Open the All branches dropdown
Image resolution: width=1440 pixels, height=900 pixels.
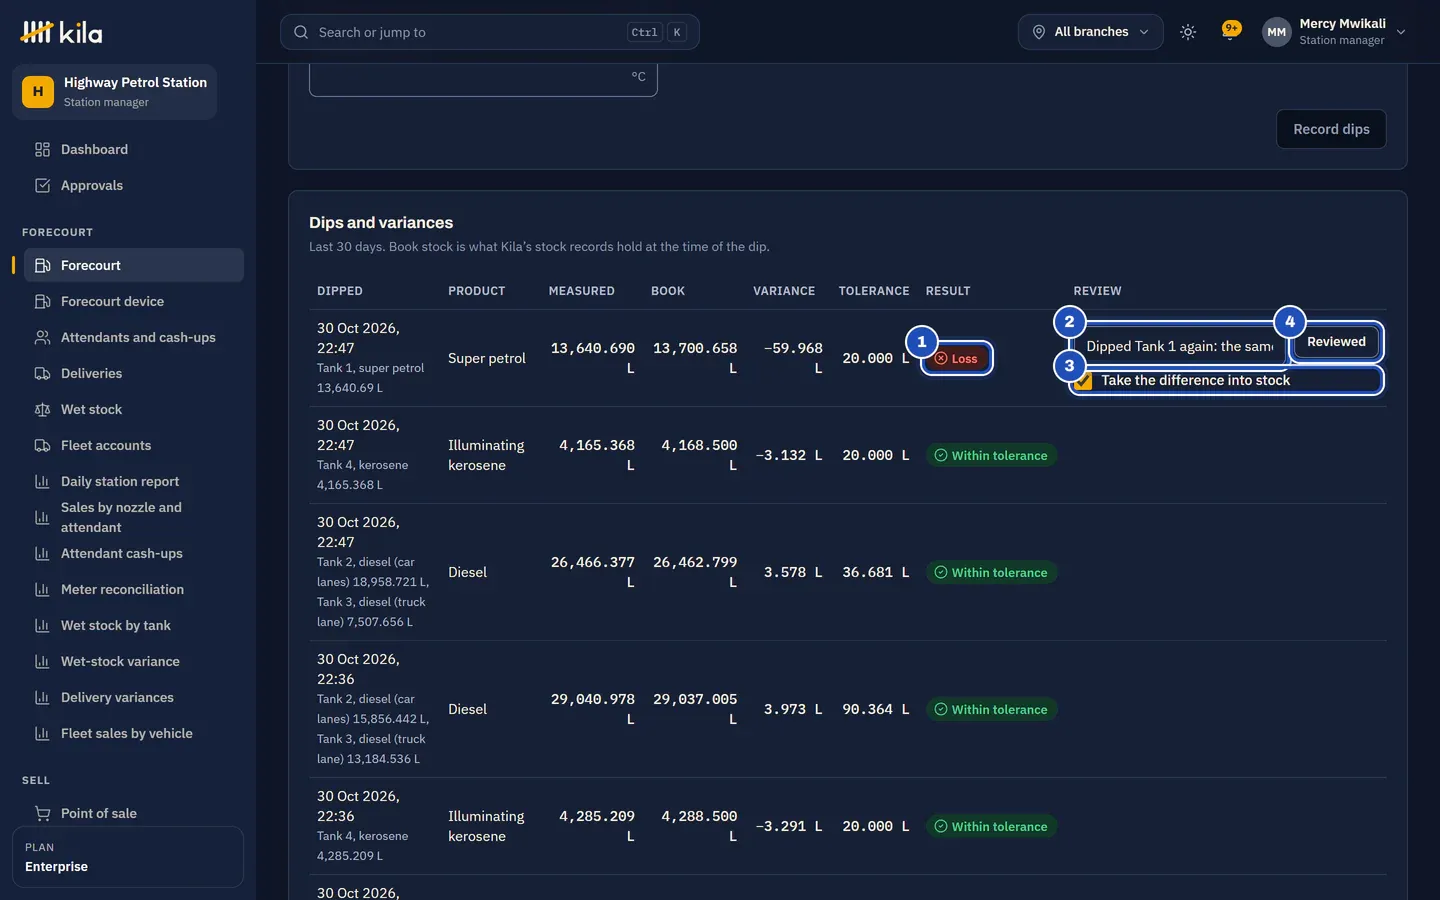click(1091, 32)
